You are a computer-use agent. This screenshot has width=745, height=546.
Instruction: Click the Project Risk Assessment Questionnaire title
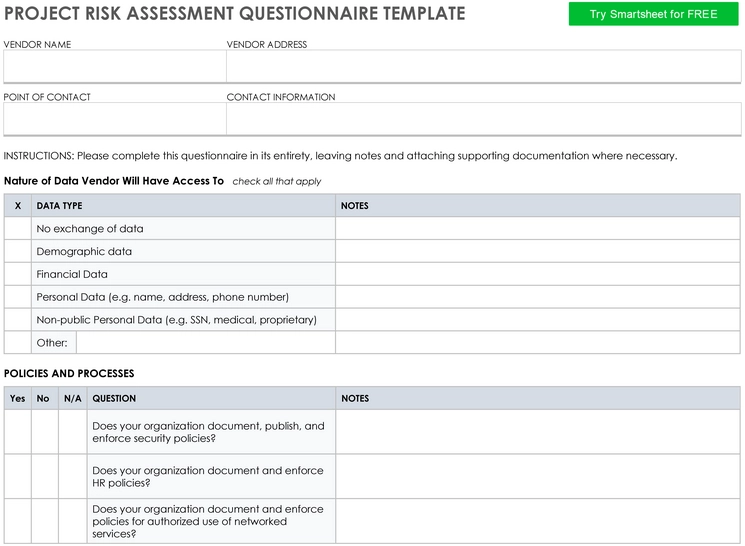point(235,14)
